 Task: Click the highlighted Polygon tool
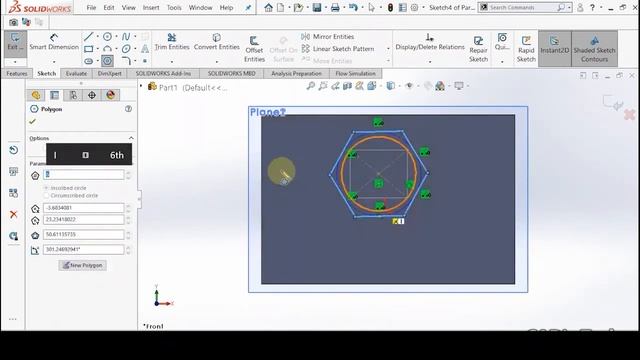107,61
